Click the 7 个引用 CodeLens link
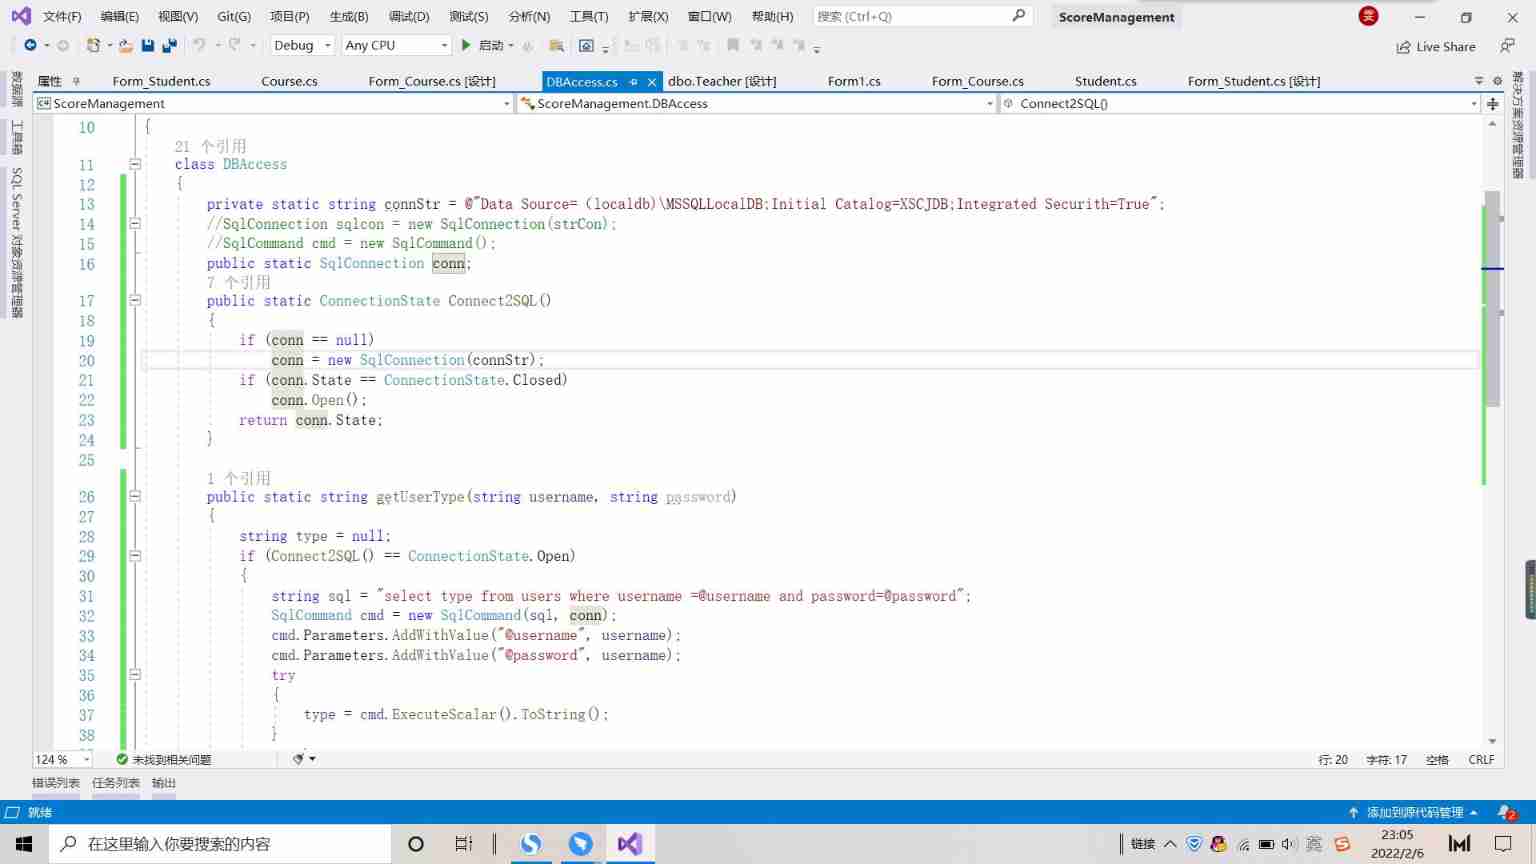Image resolution: width=1536 pixels, height=864 pixels. point(239,282)
